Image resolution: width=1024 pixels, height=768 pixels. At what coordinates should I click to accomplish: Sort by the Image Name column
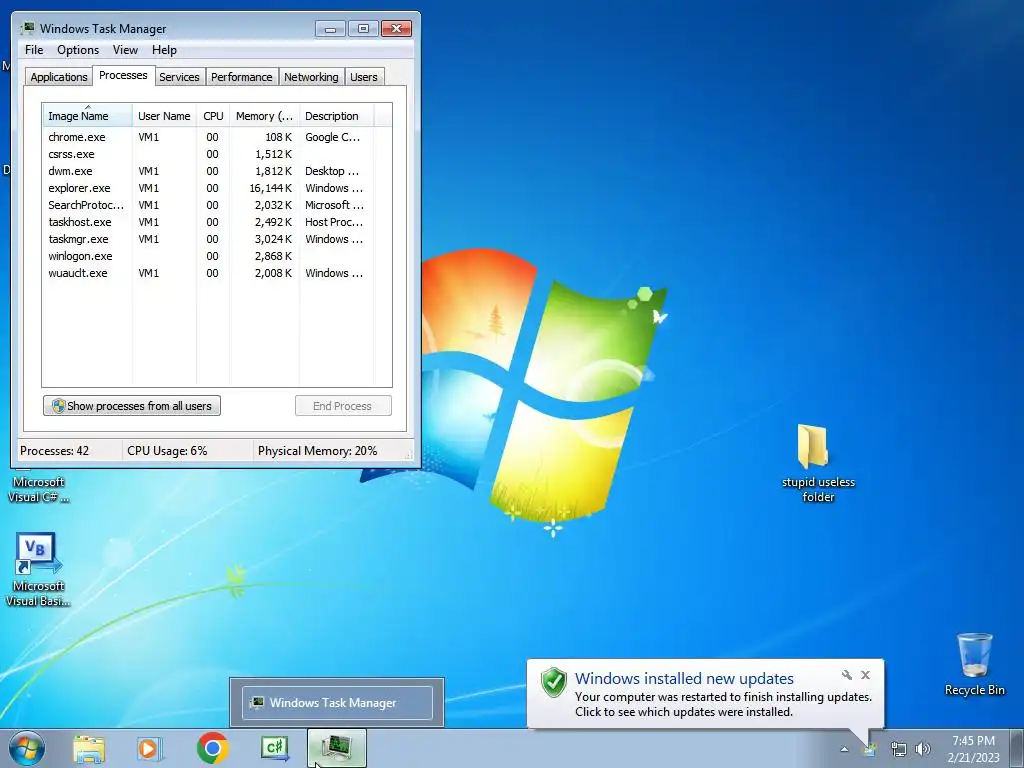[88, 116]
